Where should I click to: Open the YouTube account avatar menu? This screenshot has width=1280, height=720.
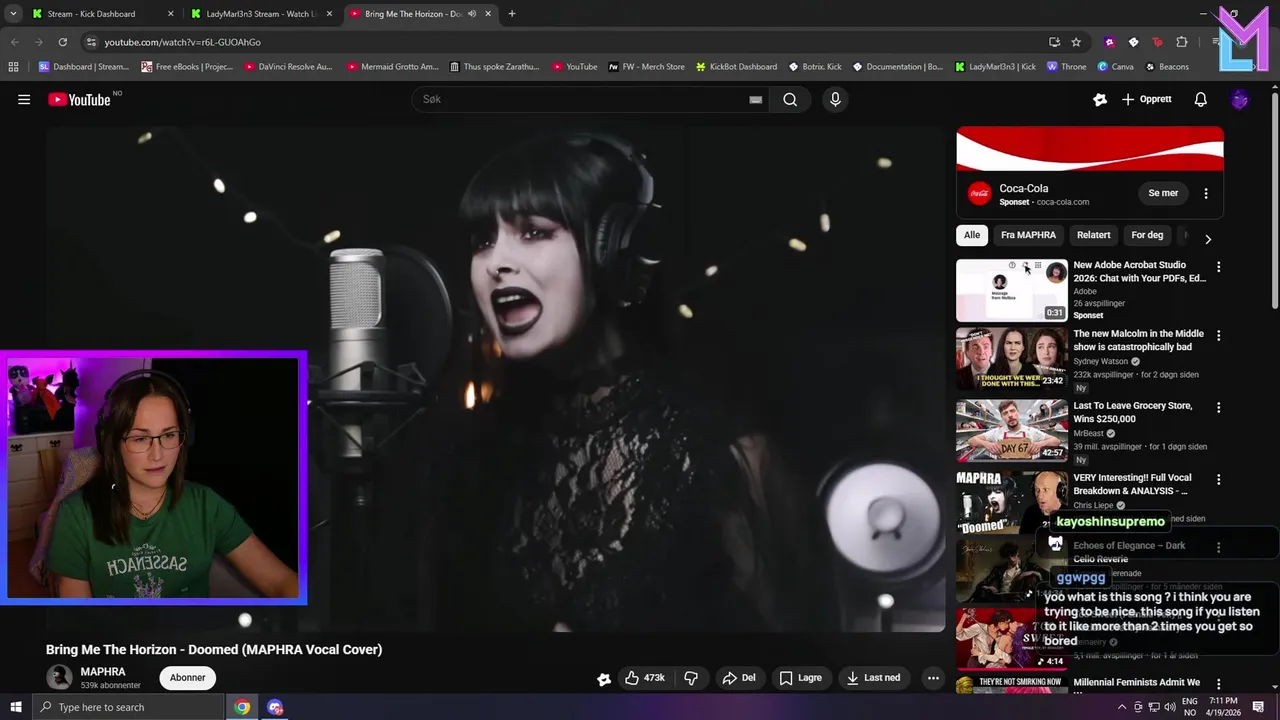pos(1239,99)
